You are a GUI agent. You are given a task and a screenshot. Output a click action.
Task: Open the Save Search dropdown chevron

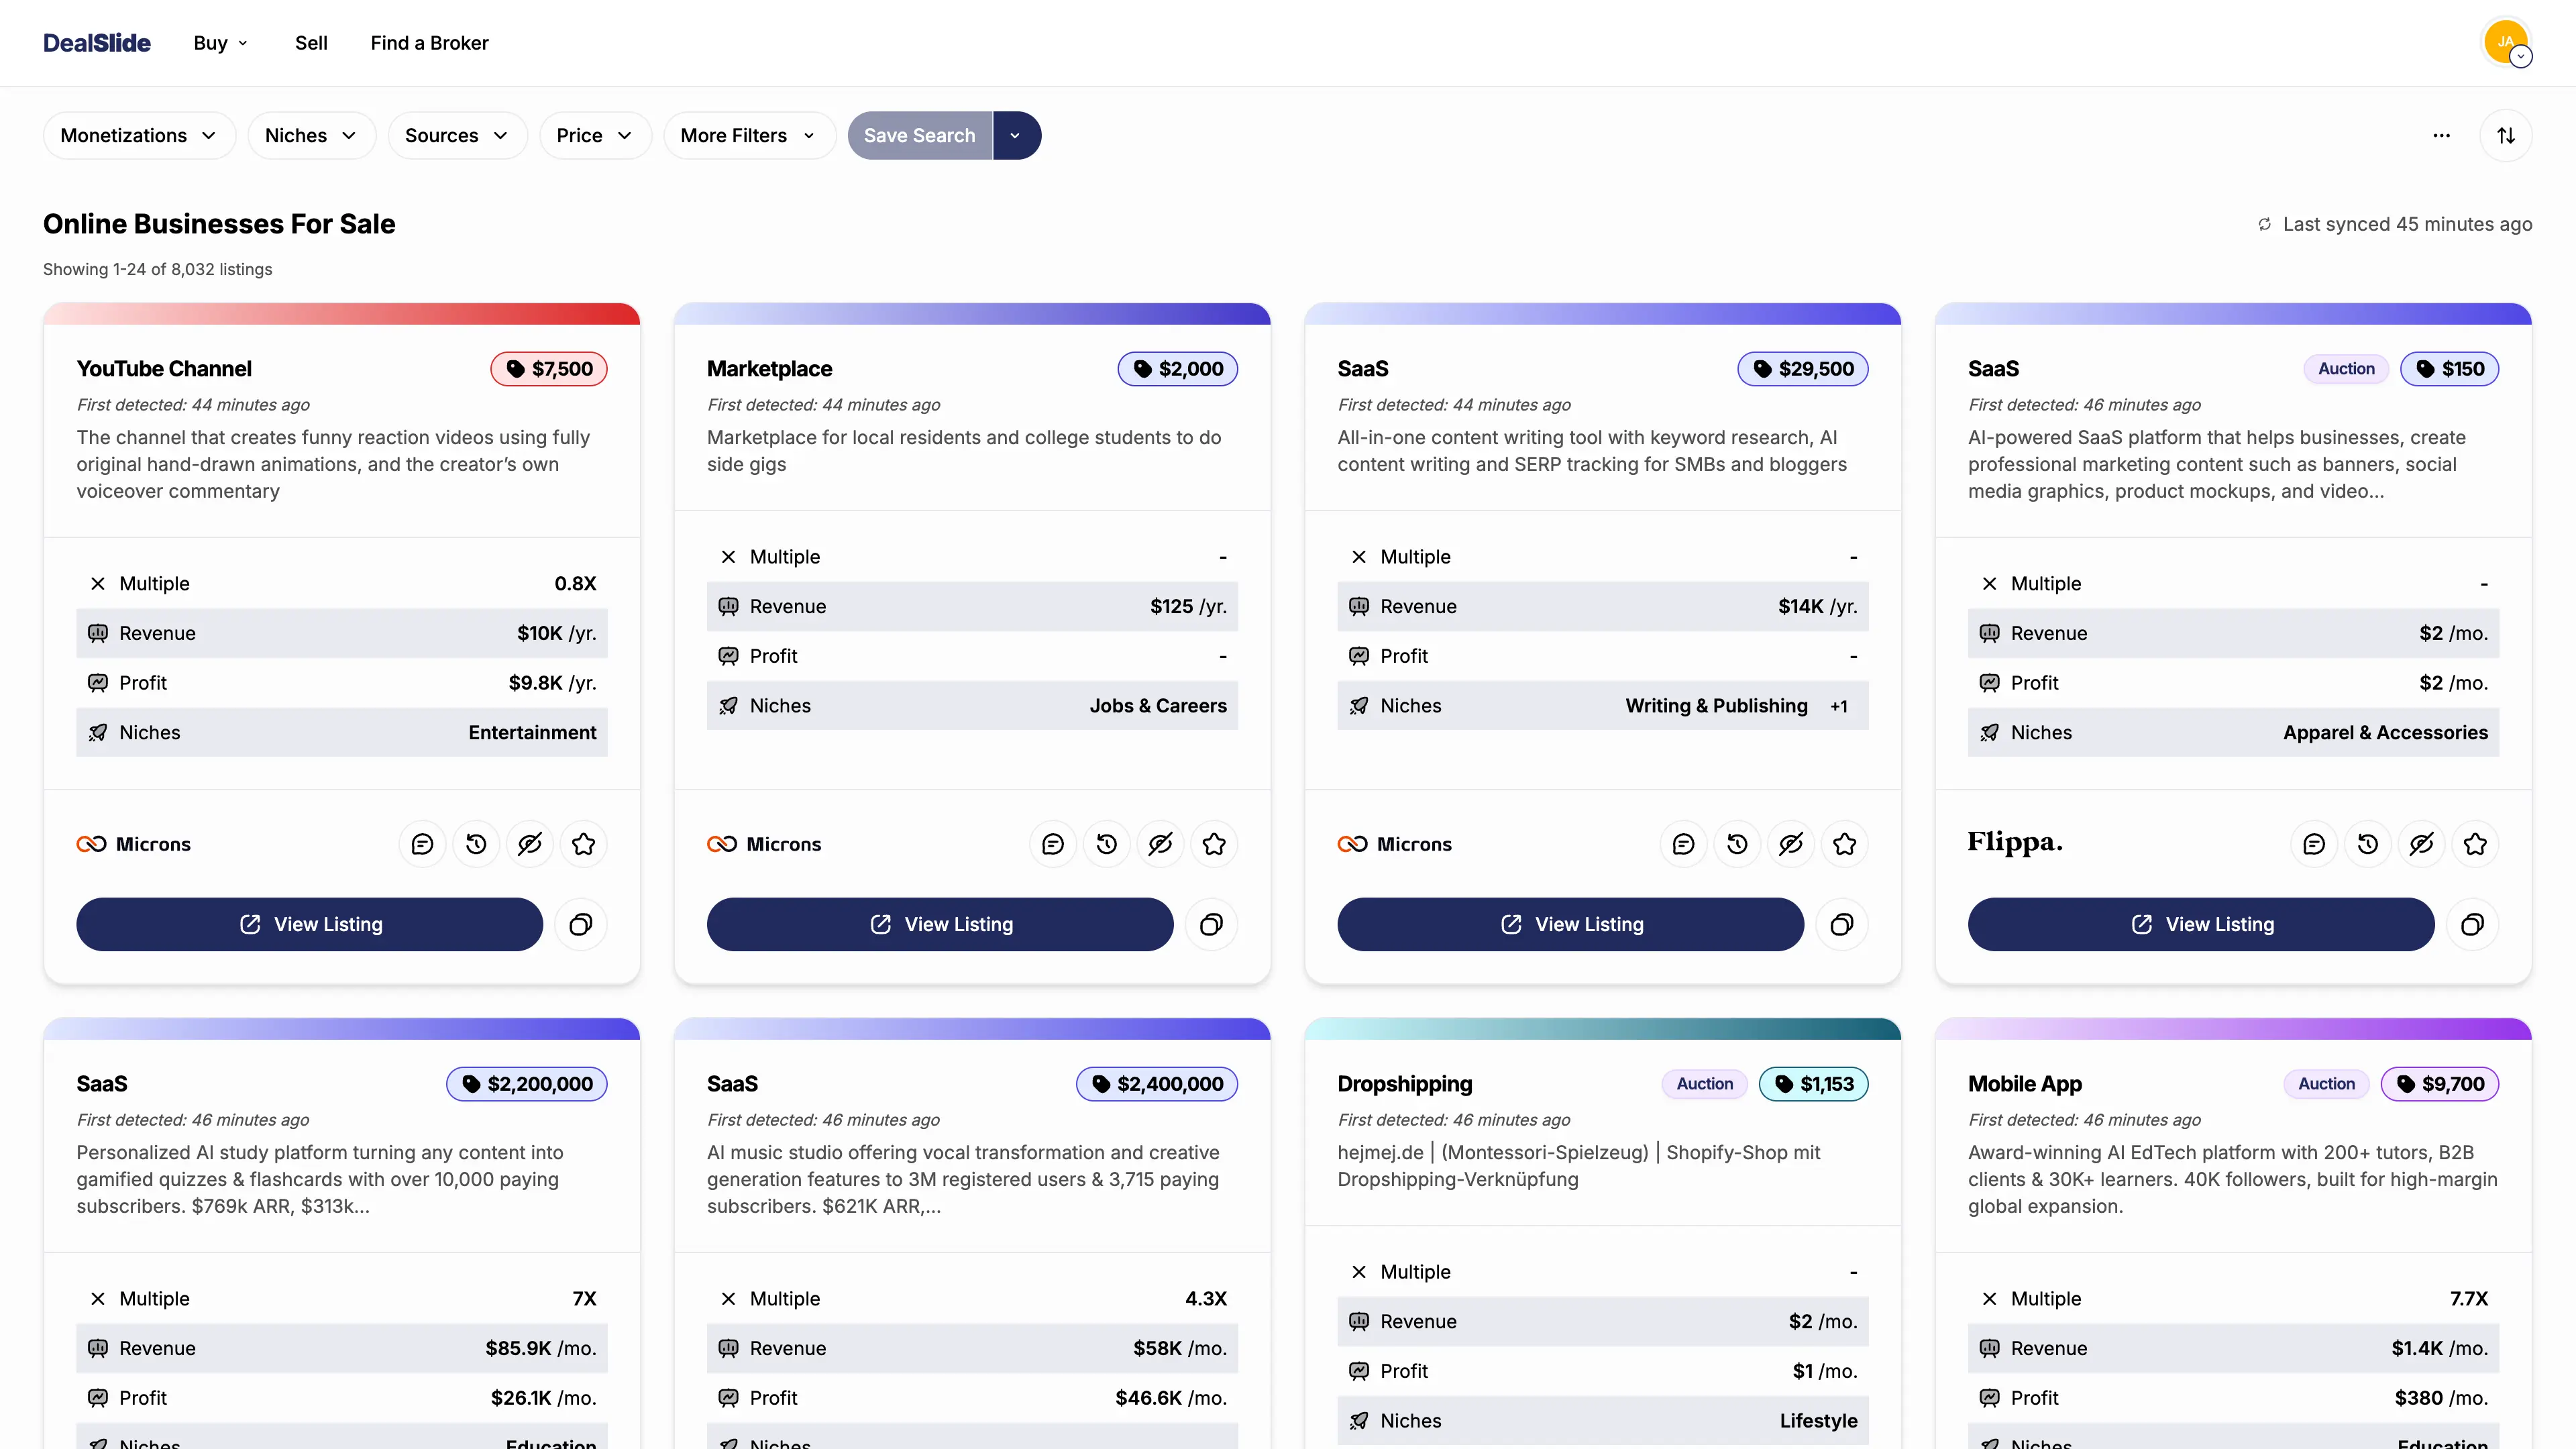coord(1016,135)
